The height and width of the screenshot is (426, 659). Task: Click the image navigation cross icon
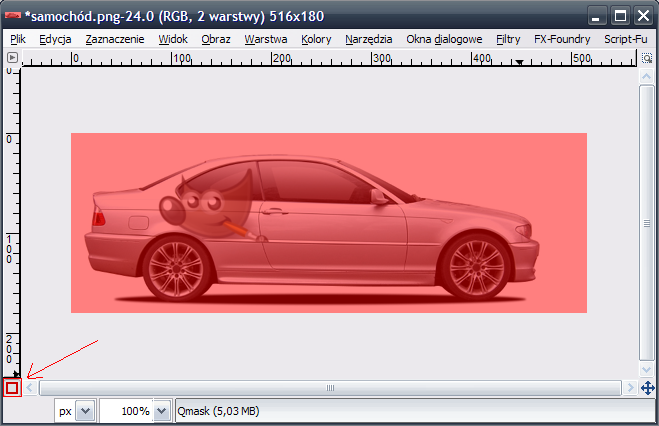click(647, 387)
